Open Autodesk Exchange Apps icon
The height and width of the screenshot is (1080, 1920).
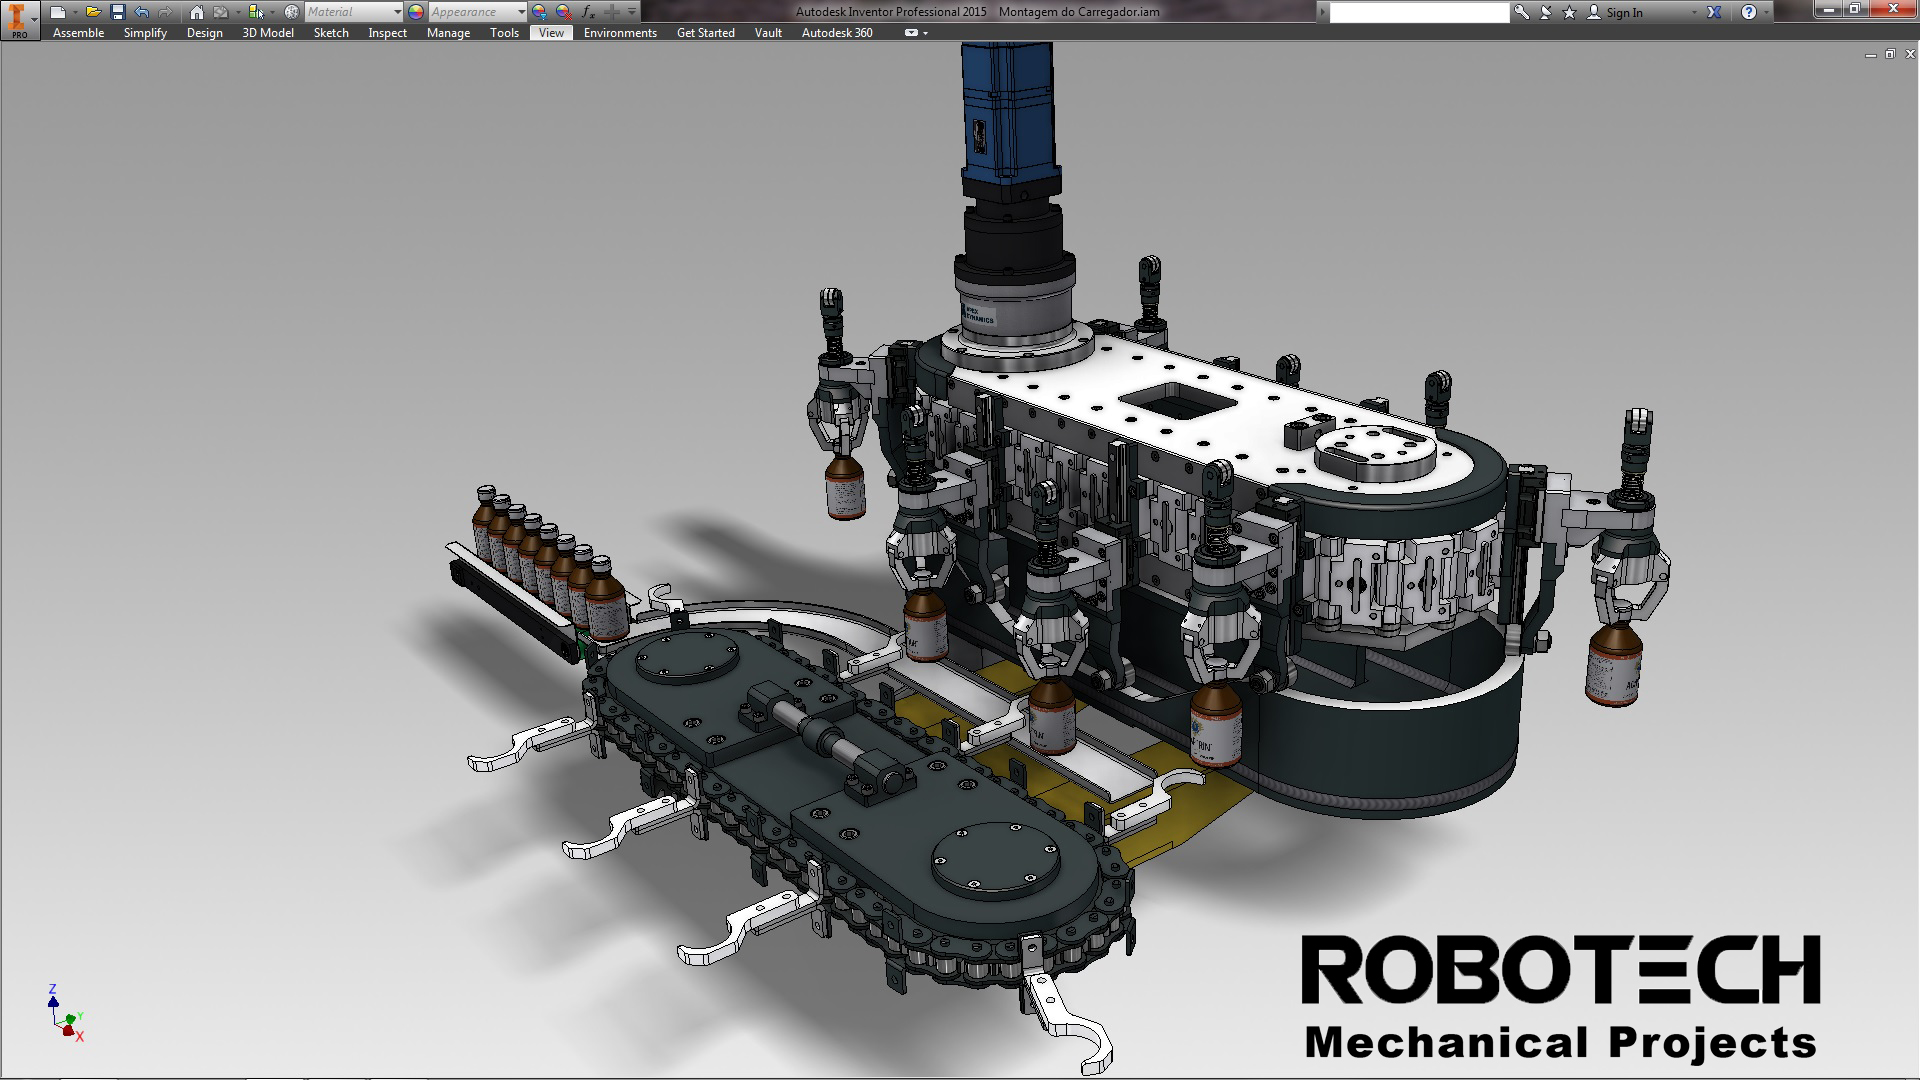click(x=1714, y=12)
